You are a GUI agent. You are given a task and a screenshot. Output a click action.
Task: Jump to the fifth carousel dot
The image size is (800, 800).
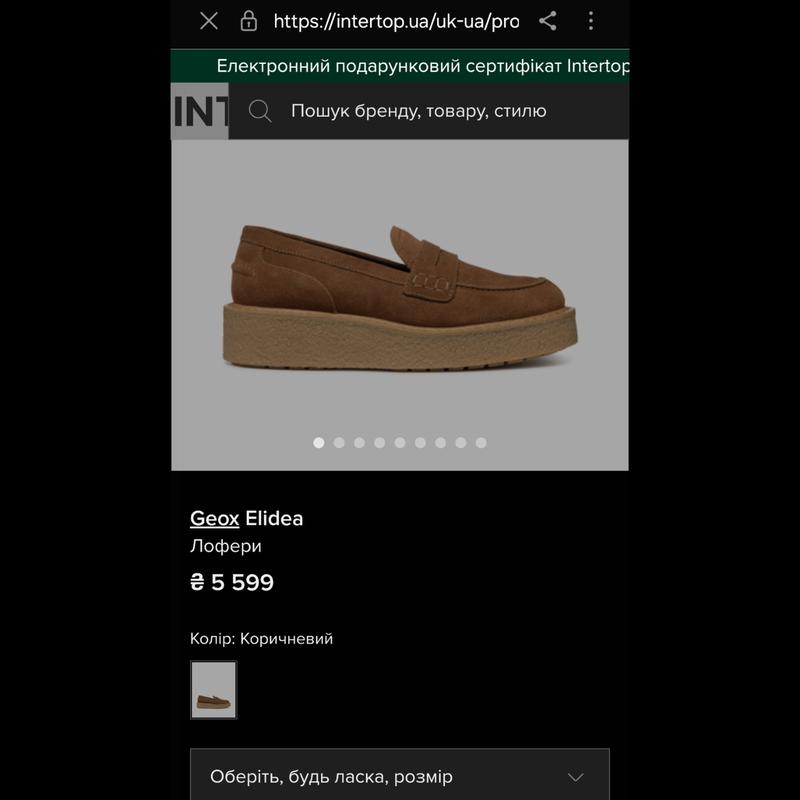(400, 442)
